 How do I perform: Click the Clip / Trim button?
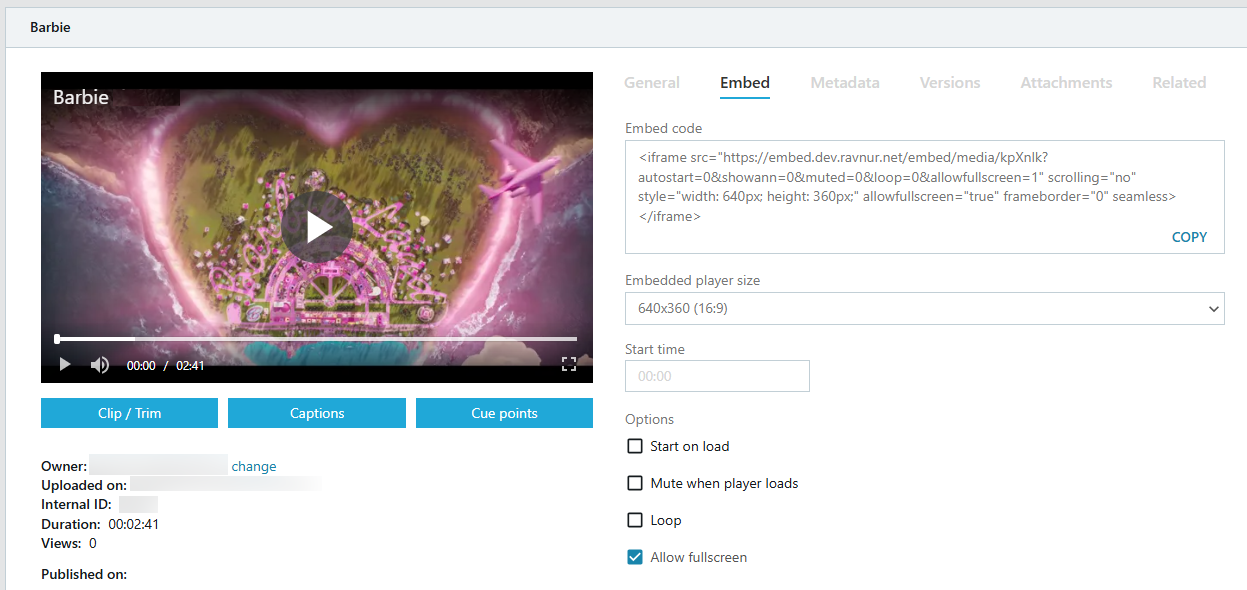point(129,413)
